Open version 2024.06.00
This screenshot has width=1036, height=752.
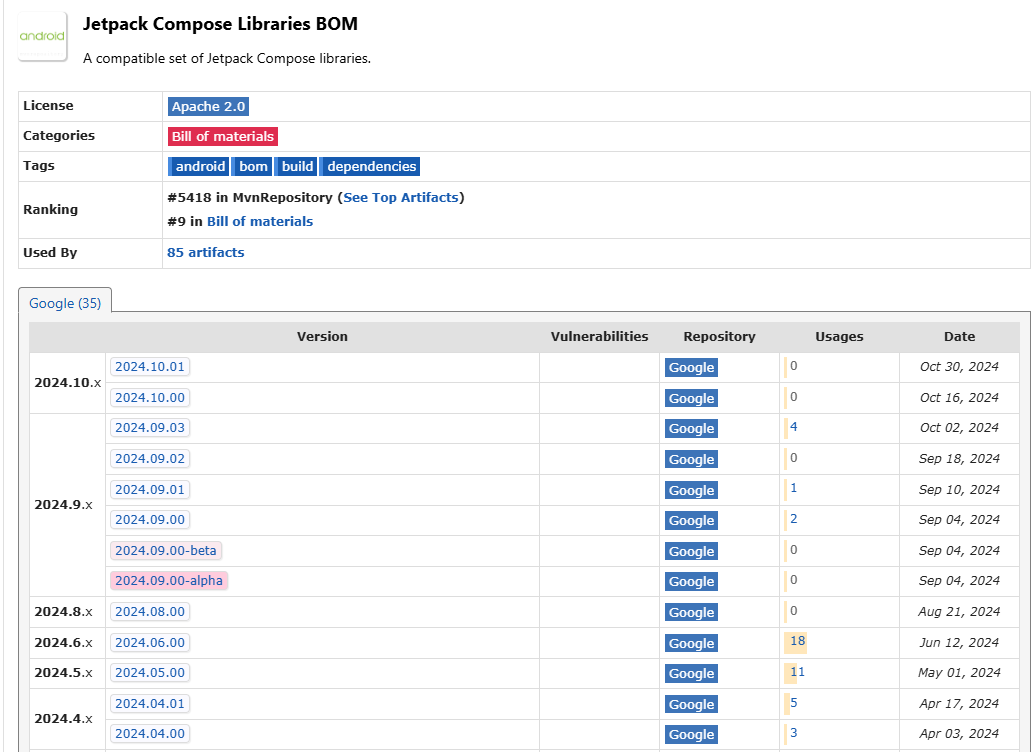(x=150, y=642)
